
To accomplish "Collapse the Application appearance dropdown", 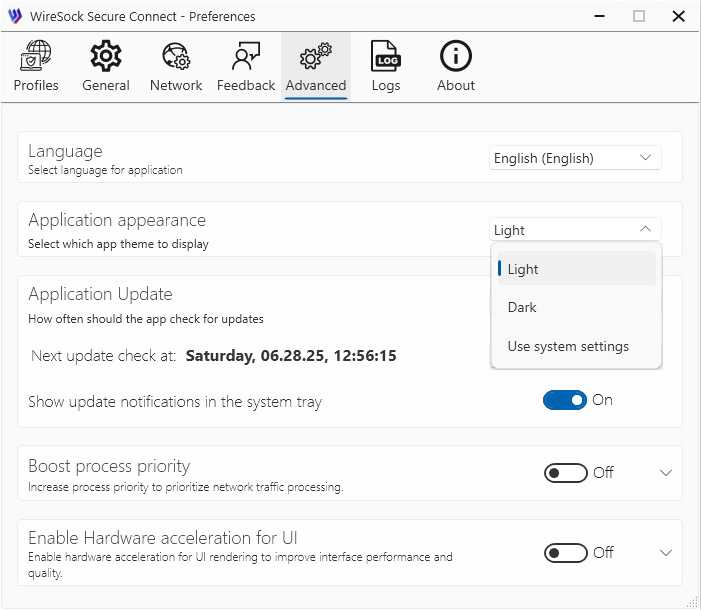I will [575, 229].
